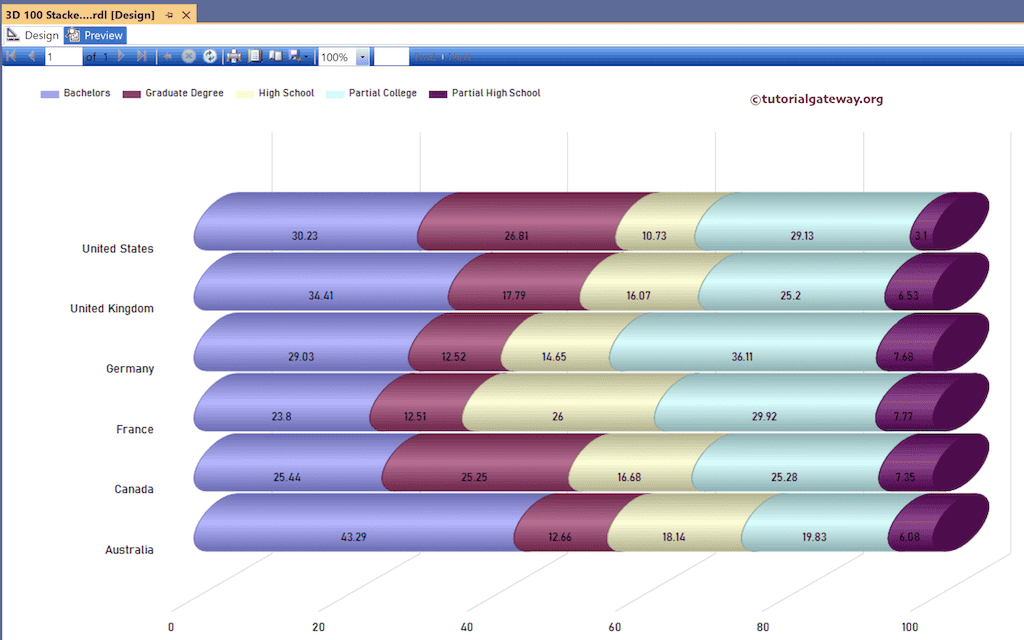This screenshot has height=640, width=1024.
Task: Refresh the report preview
Action: pos(209,57)
